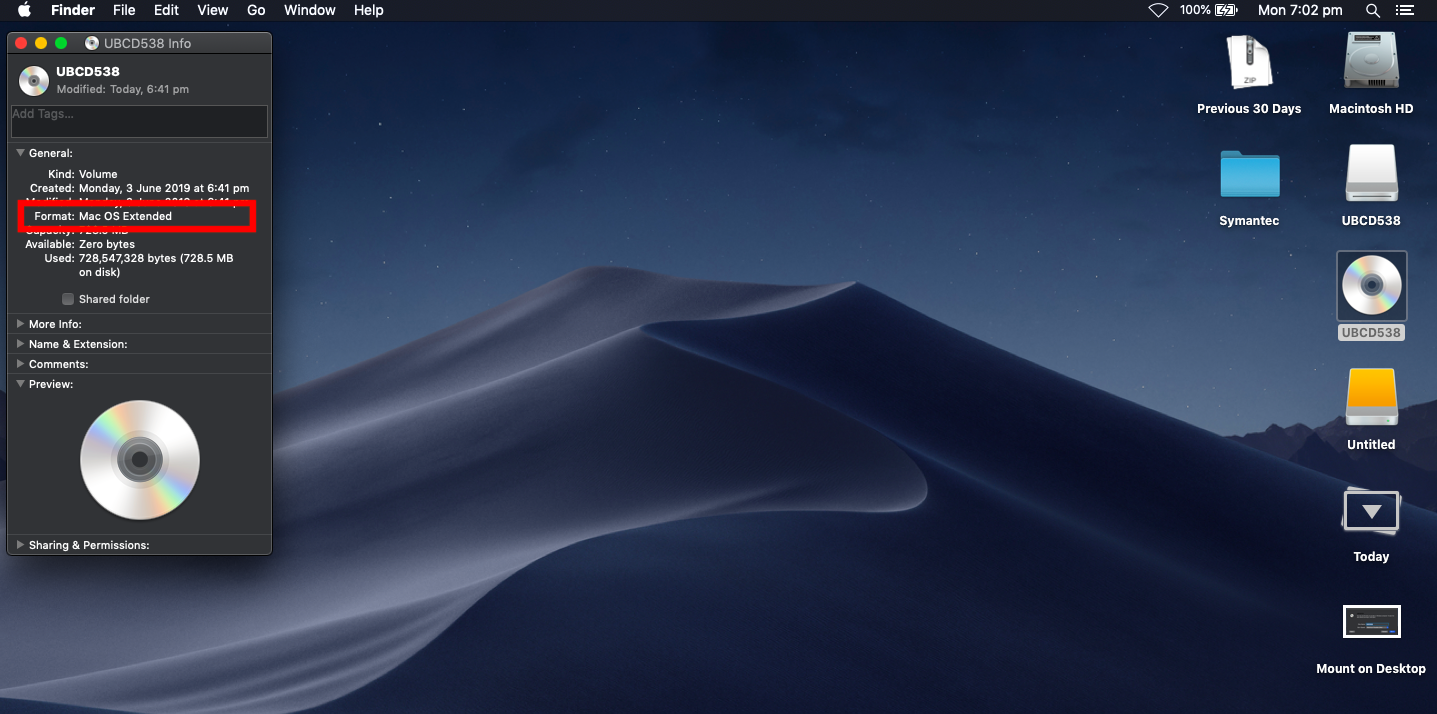Click the green zoom button of Info window
1437x714 pixels.
tap(61, 43)
